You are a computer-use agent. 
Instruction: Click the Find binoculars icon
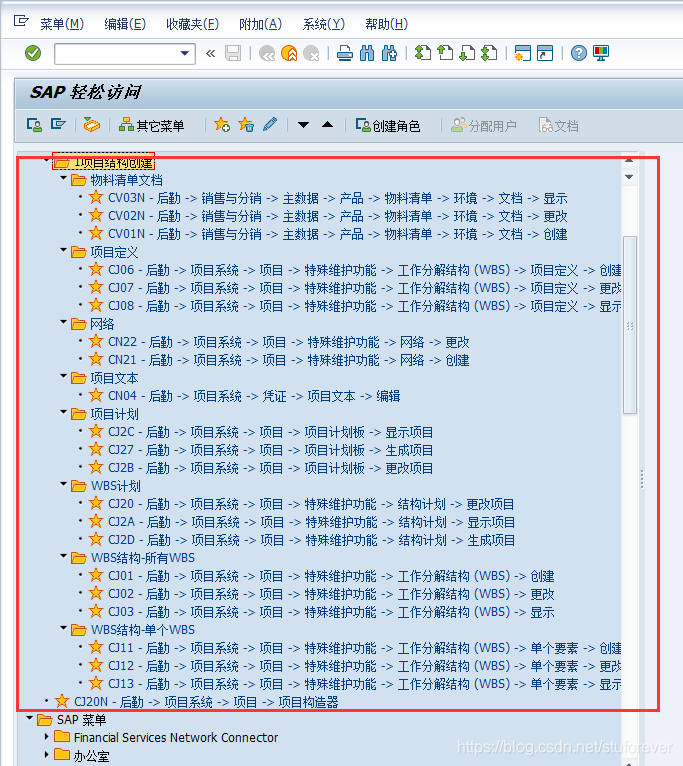coord(367,53)
